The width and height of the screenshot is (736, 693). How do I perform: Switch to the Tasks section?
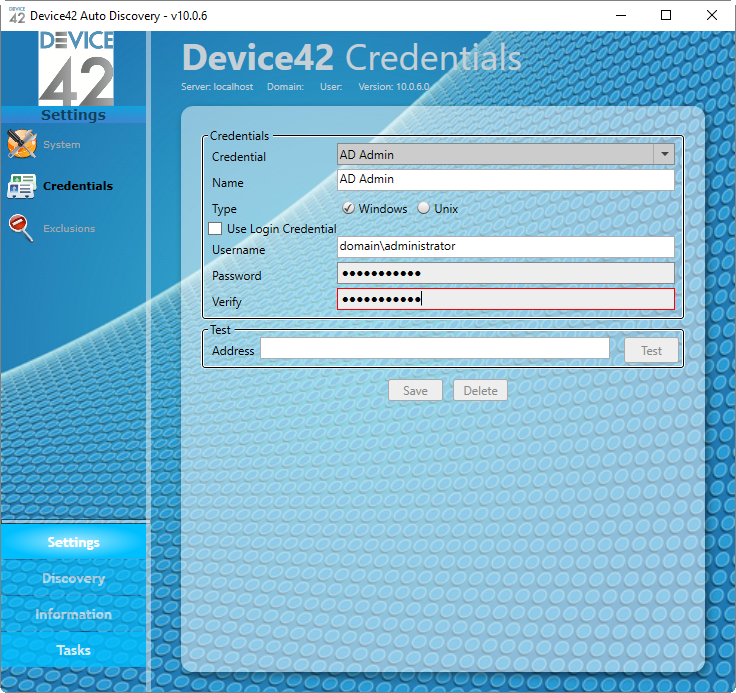(x=74, y=650)
